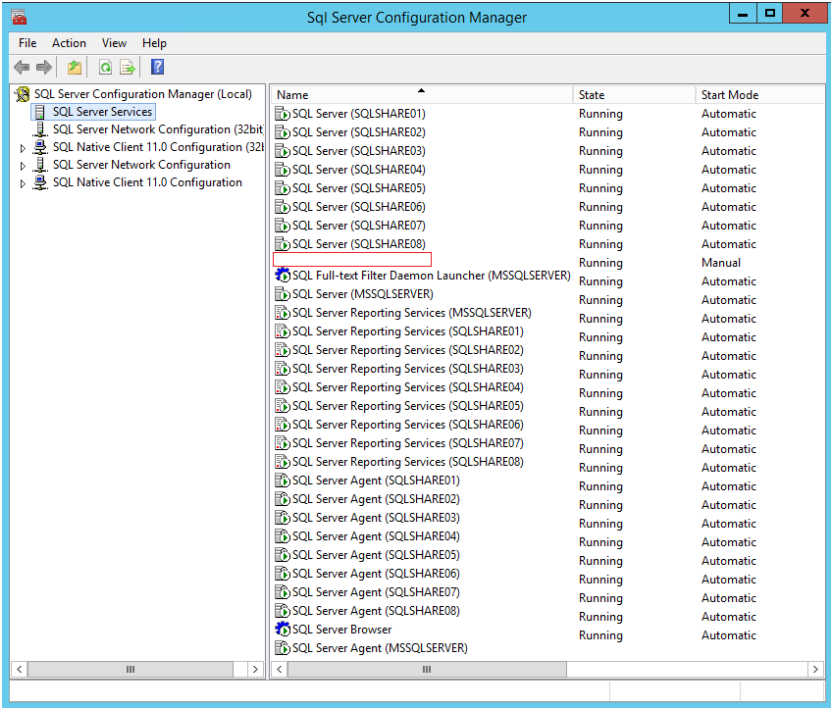833x710 pixels.
Task: Click the Back arrow toolbar icon
Action: click(21, 67)
